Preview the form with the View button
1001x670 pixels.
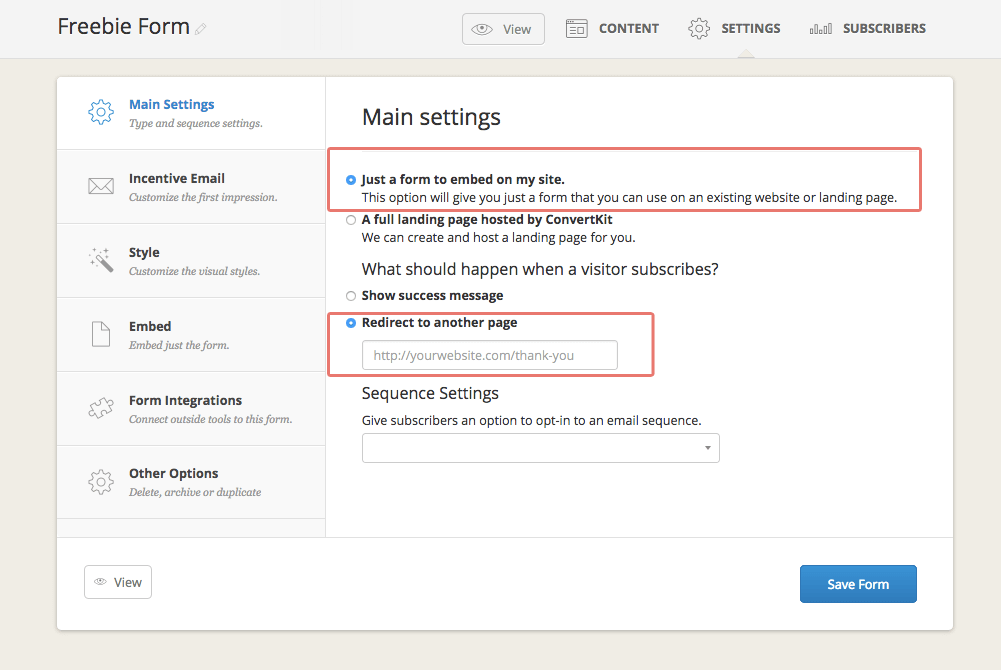point(117,581)
